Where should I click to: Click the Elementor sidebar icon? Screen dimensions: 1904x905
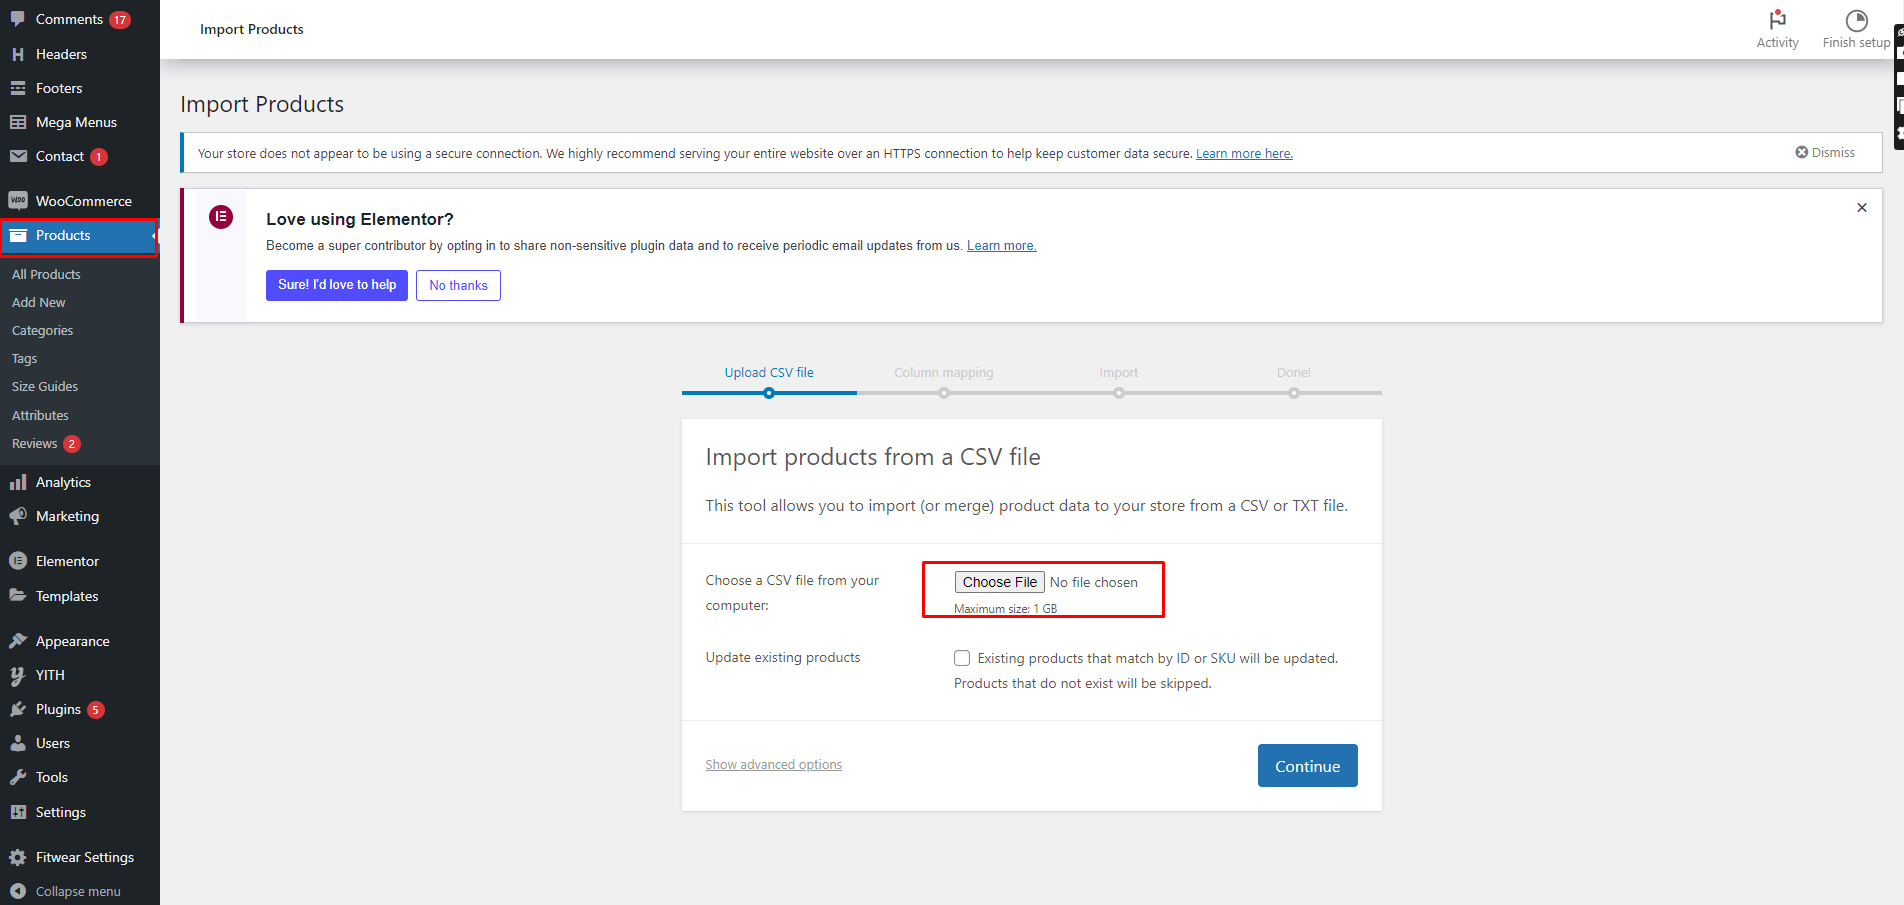point(18,561)
